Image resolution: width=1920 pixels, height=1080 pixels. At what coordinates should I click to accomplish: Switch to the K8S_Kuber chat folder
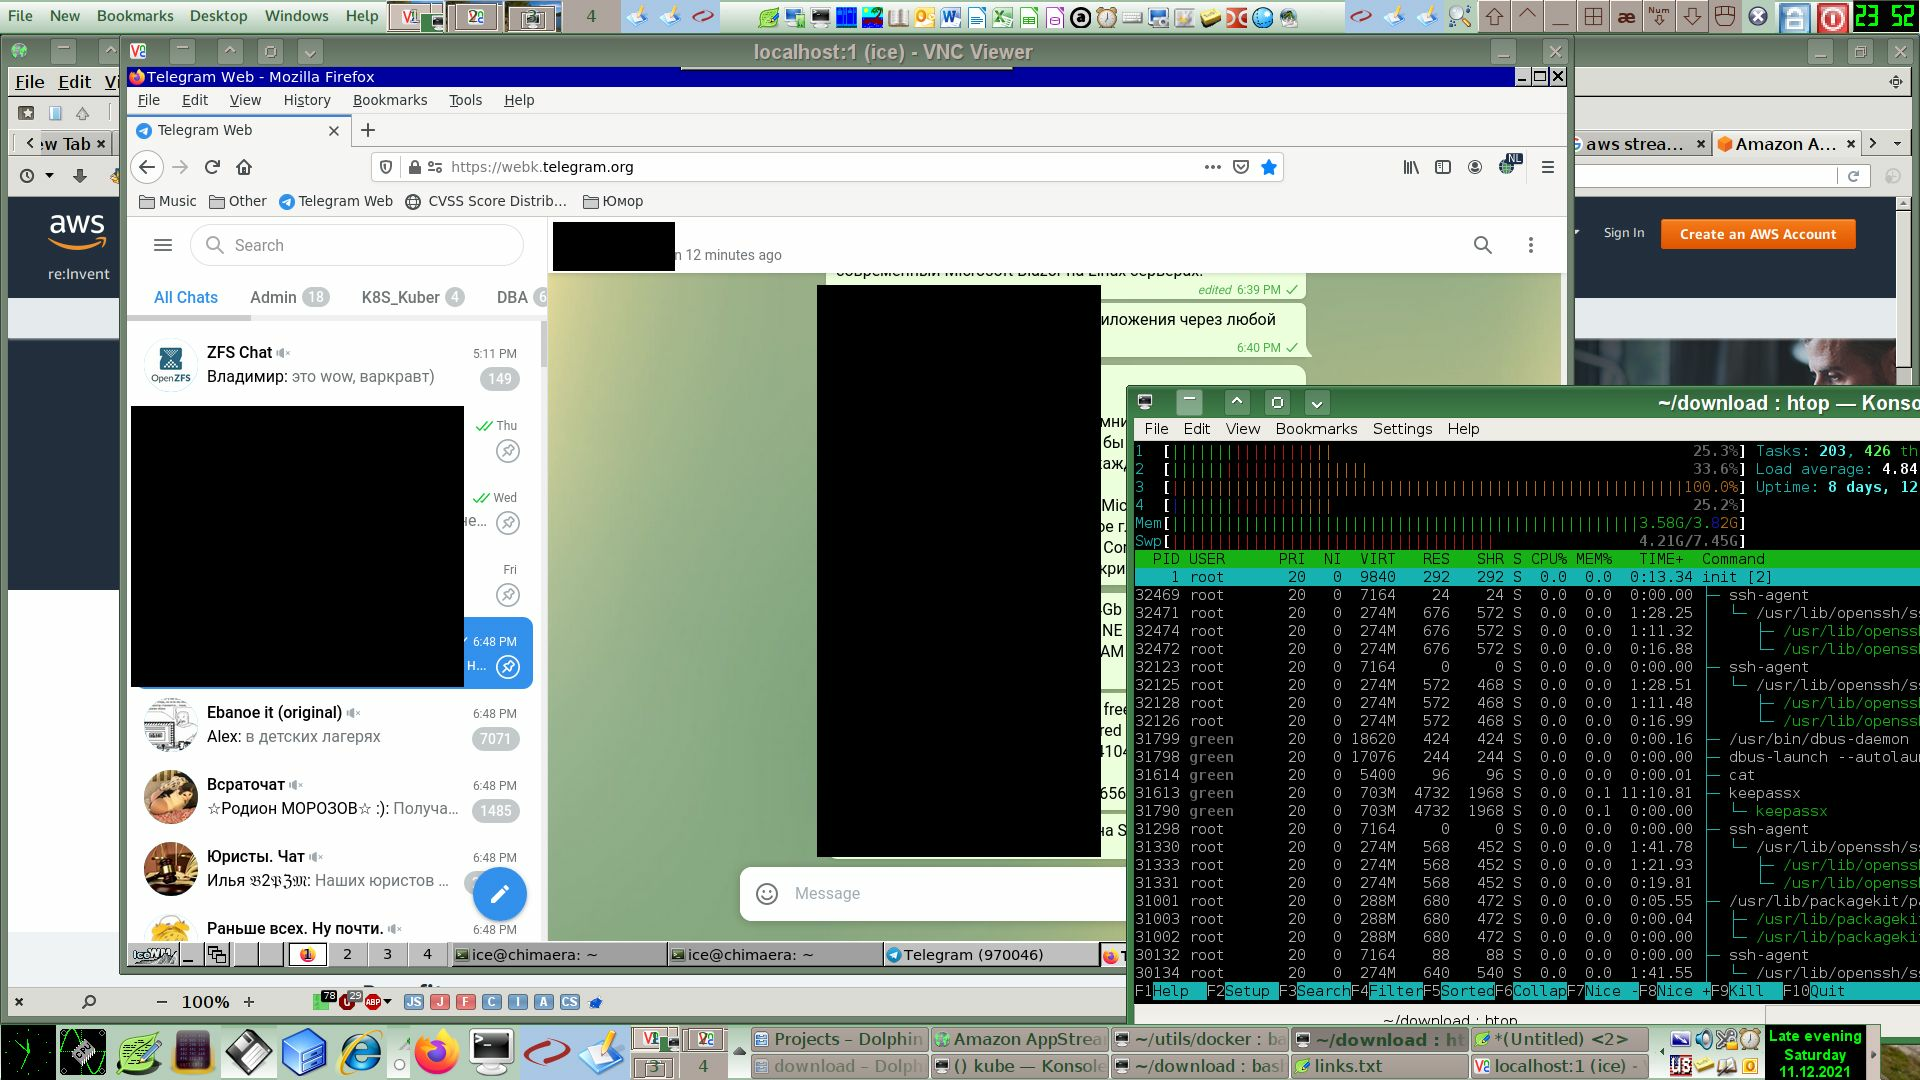(x=412, y=297)
